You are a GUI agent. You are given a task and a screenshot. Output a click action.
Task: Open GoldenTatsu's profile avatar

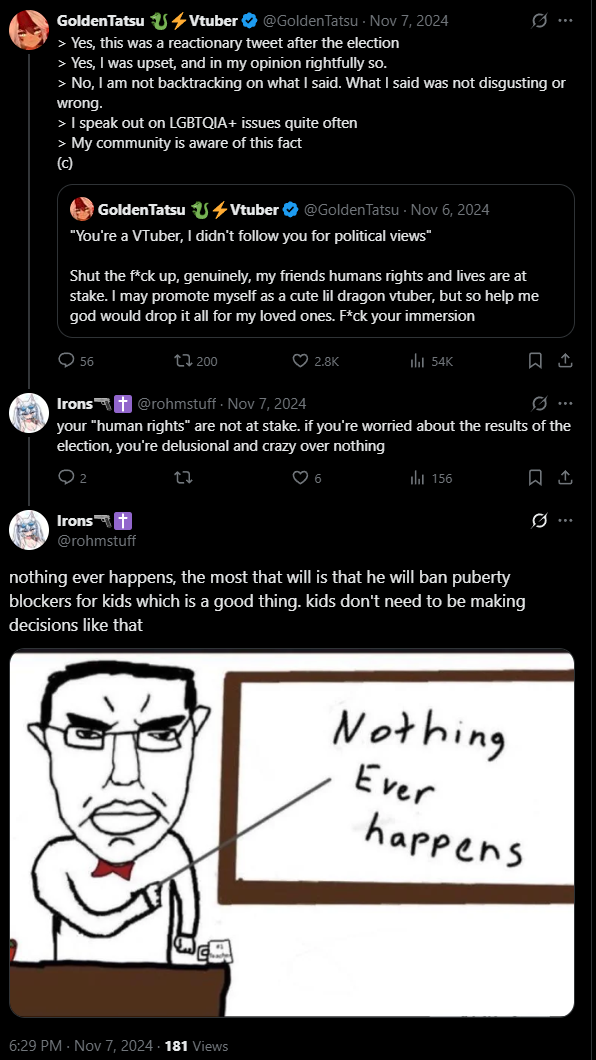click(x=29, y=30)
